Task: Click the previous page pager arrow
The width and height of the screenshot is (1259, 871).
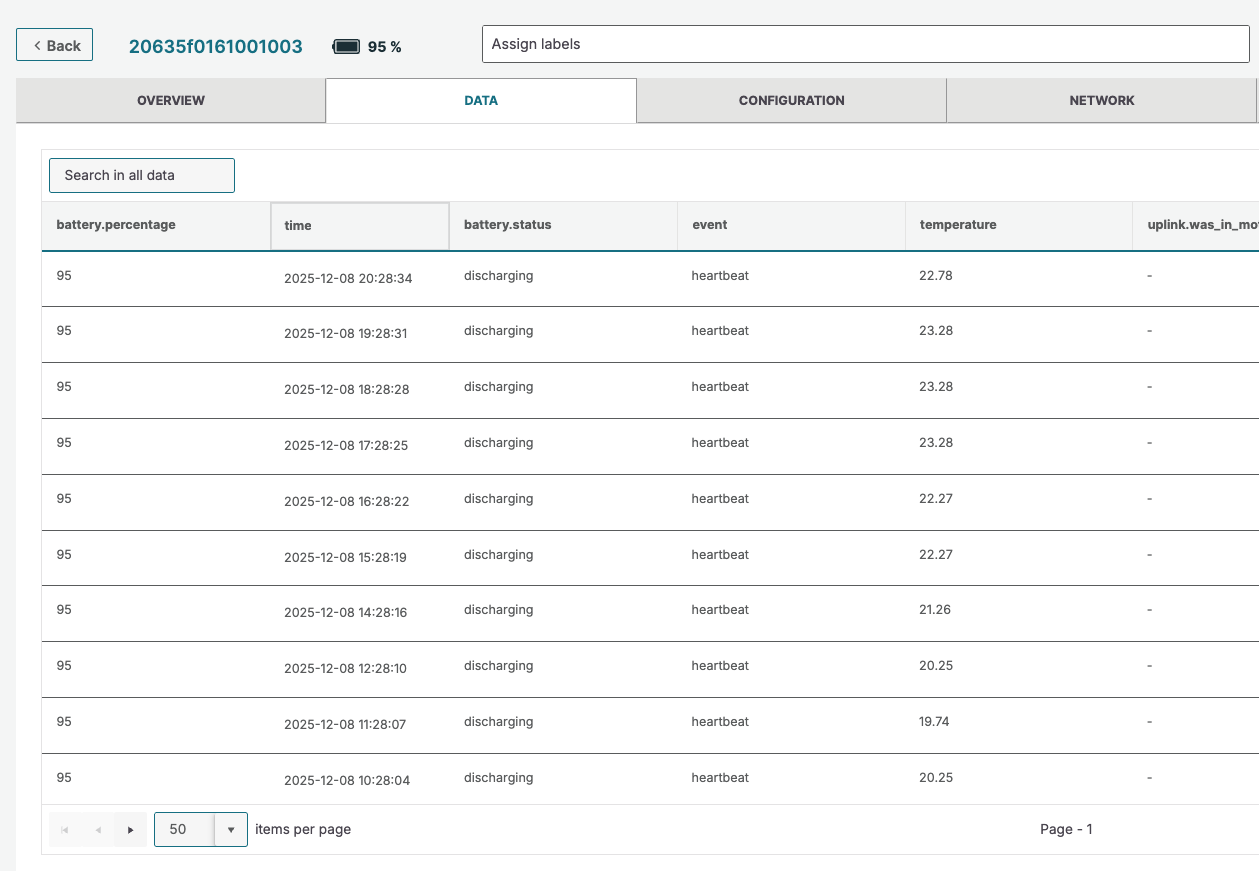Action: pos(98,830)
